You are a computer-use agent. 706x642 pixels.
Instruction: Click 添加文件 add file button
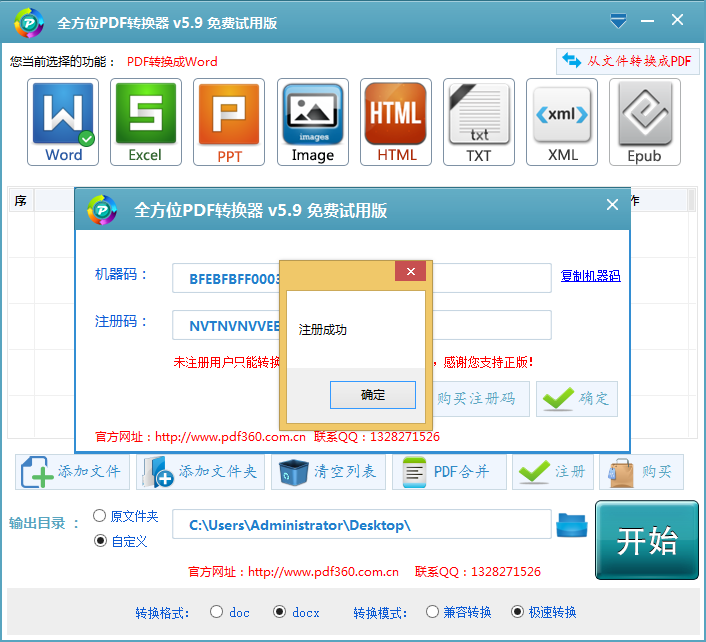point(72,472)
